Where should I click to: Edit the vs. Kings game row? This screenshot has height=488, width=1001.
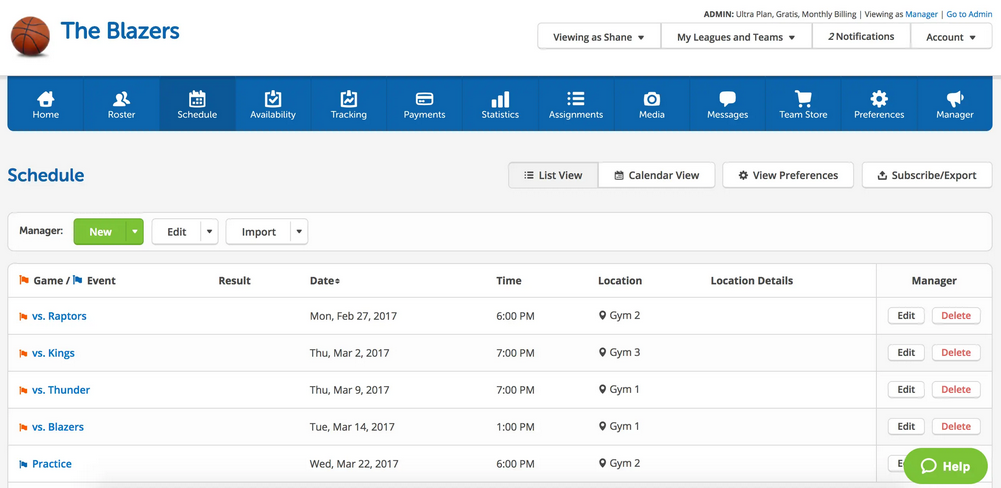pos(906,353)
